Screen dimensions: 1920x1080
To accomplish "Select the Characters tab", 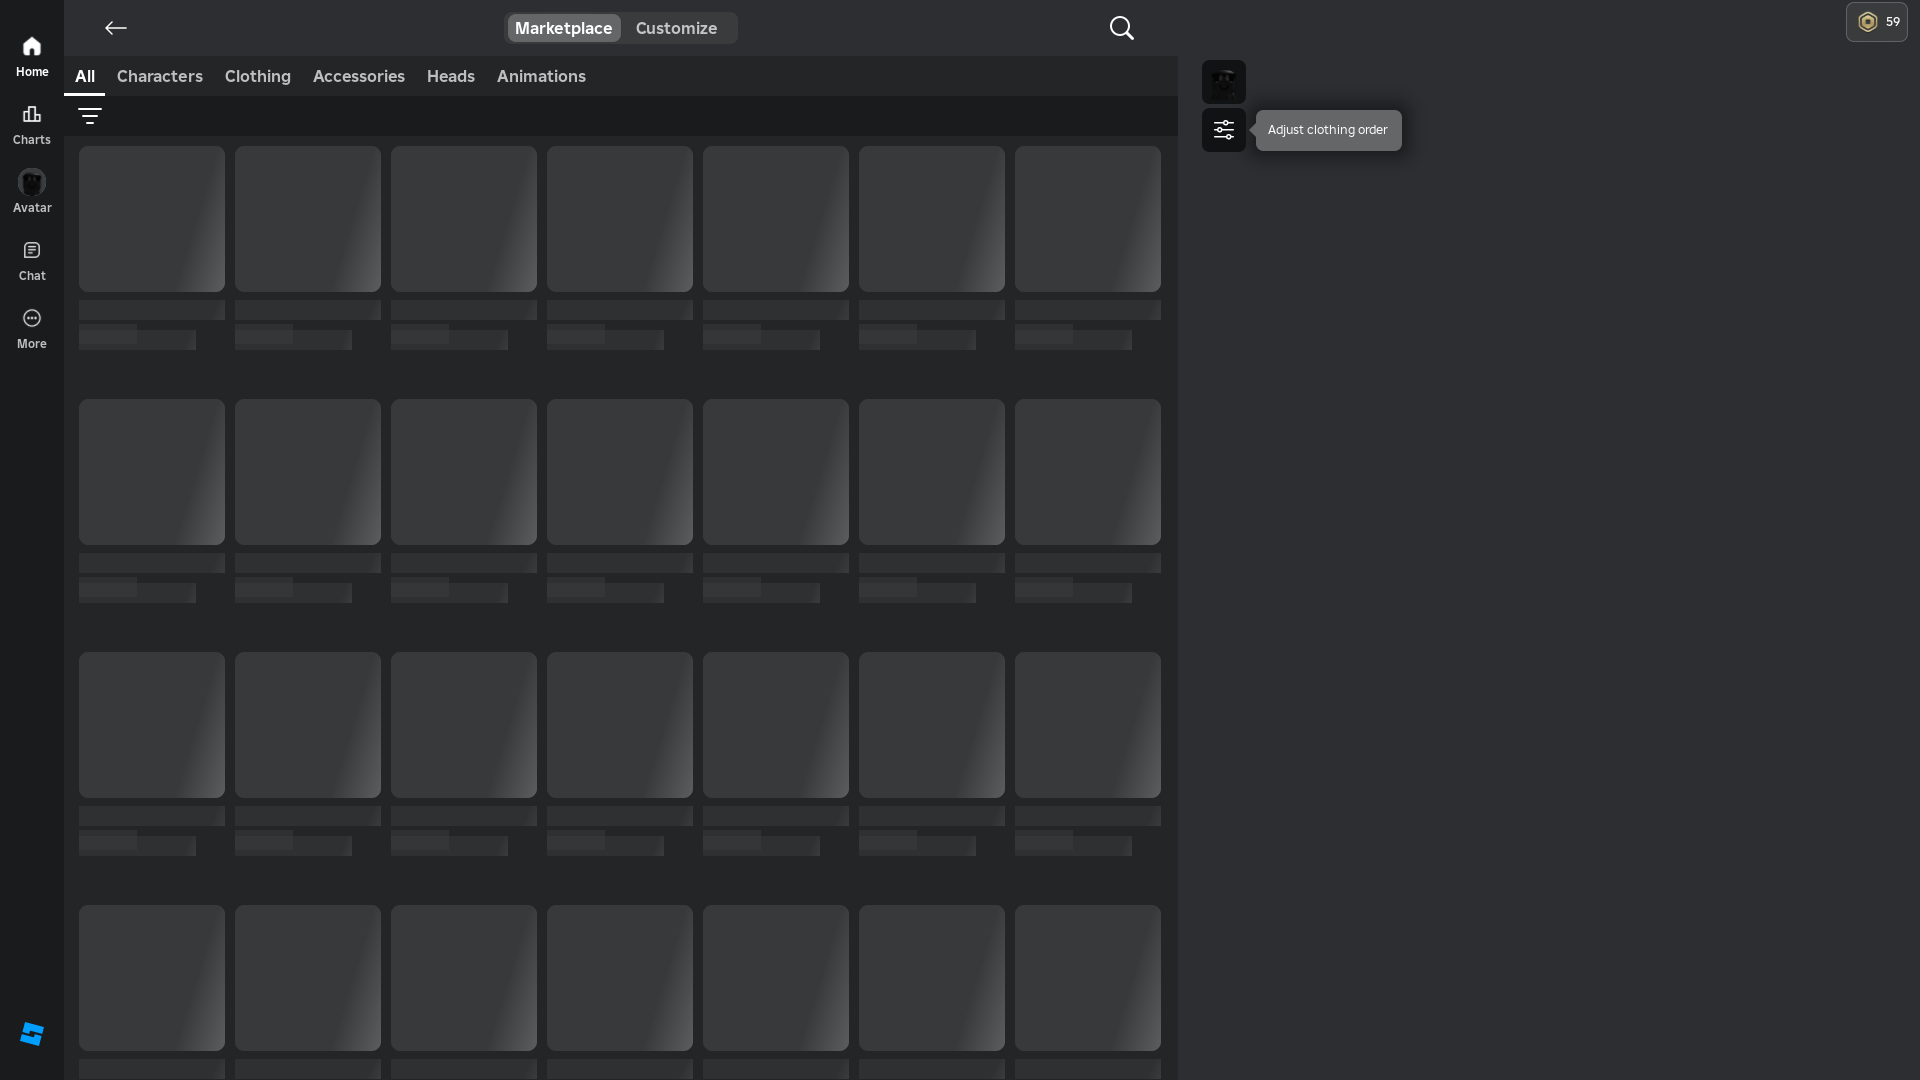I will (160, 76).
